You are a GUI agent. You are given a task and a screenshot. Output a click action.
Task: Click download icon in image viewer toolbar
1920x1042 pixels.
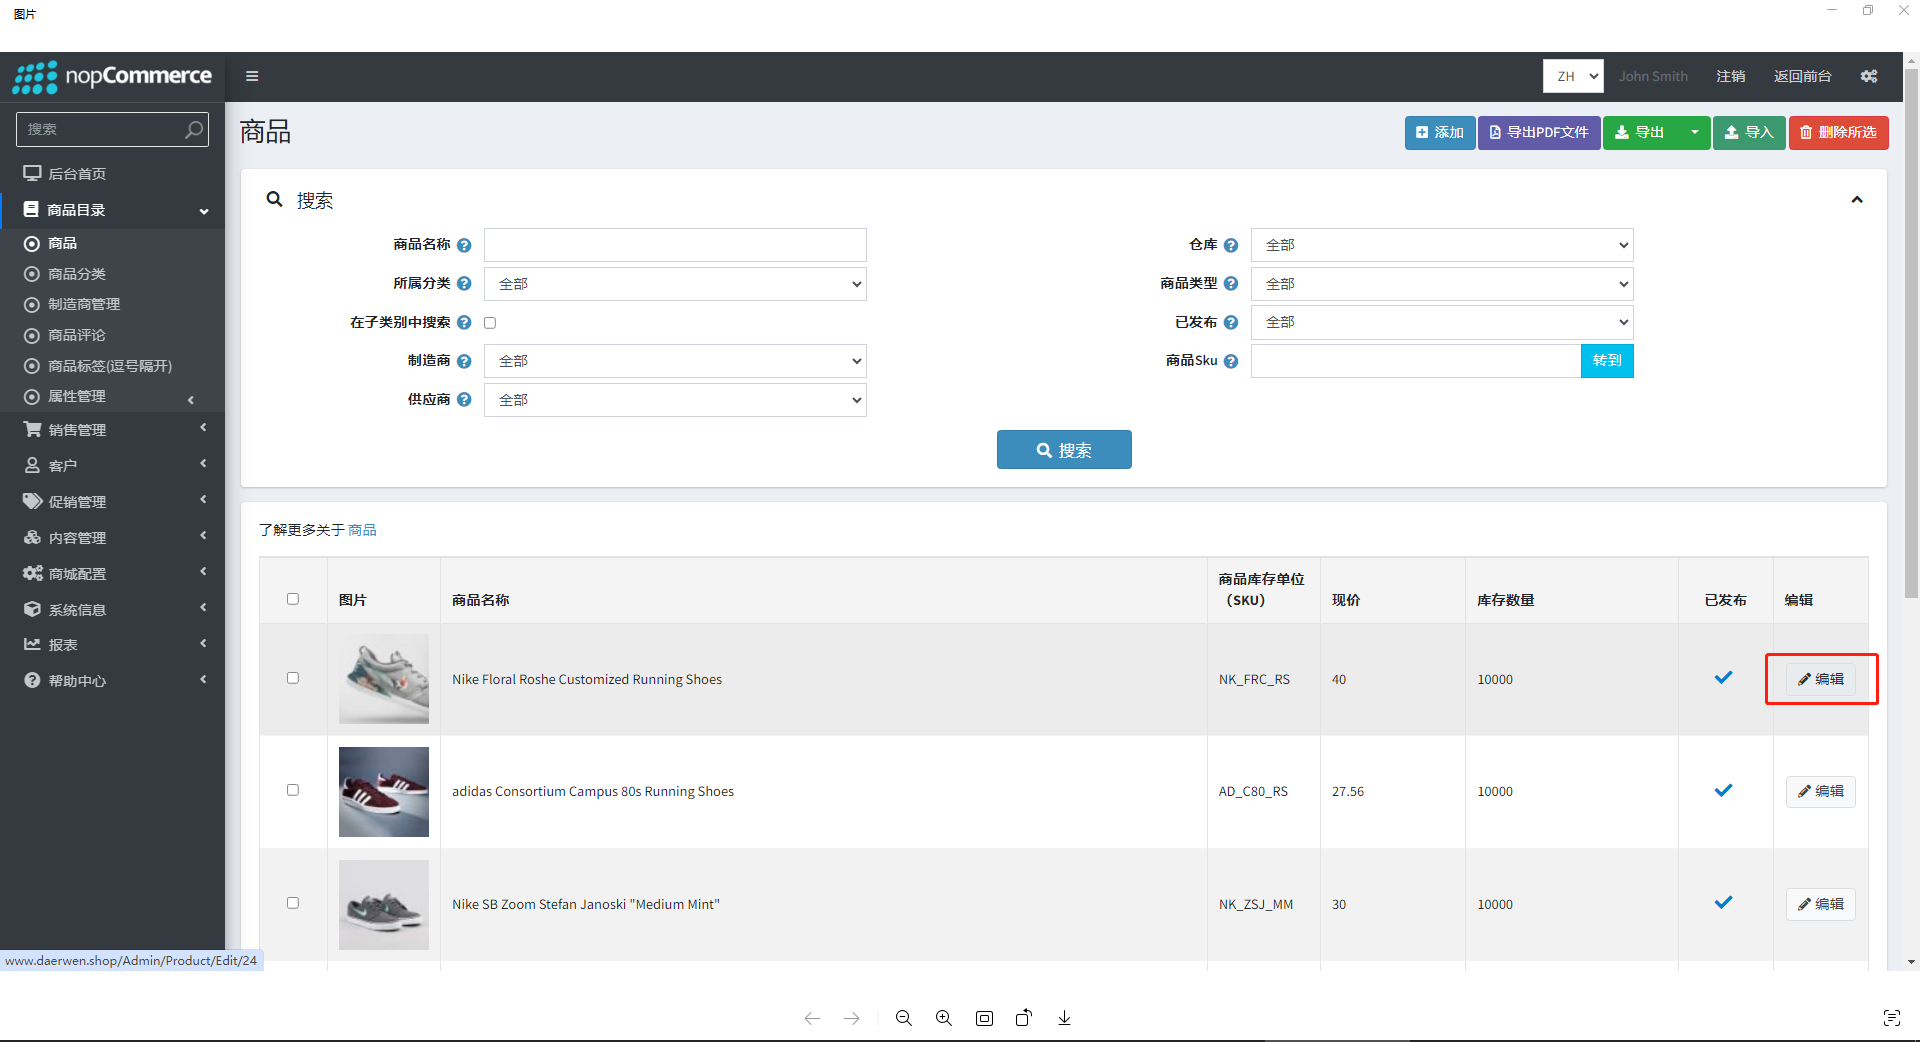click(1065, 1018)
